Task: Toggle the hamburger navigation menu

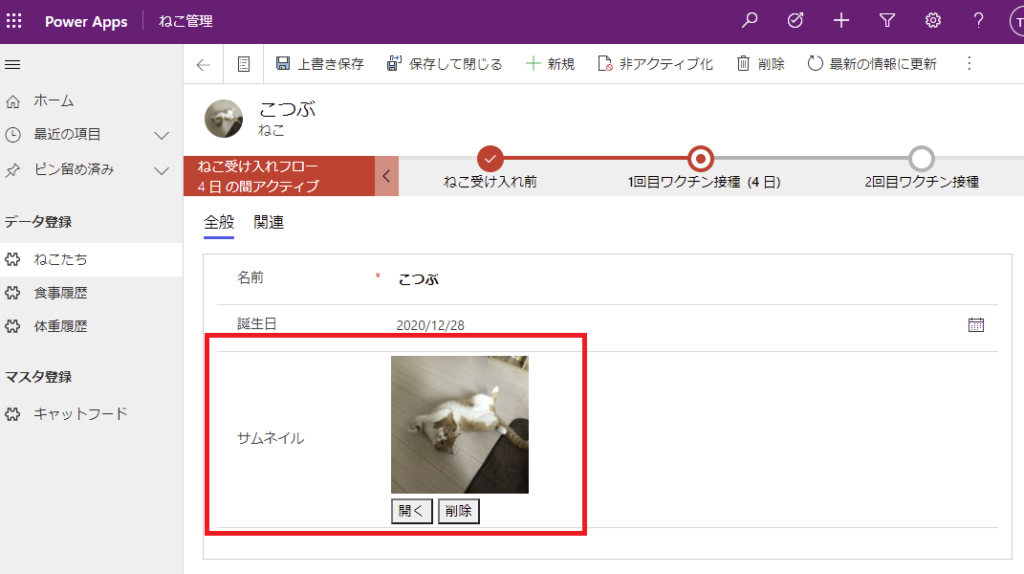Action: tap(12, 64)
